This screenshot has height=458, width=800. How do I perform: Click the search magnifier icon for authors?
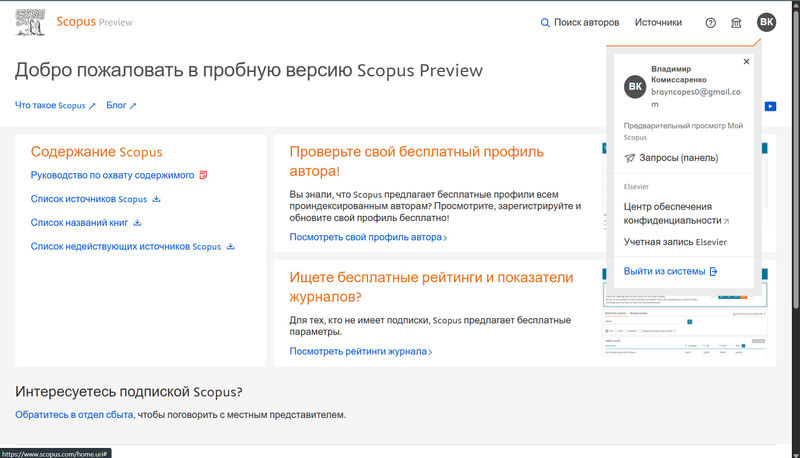tap(544, 23)
